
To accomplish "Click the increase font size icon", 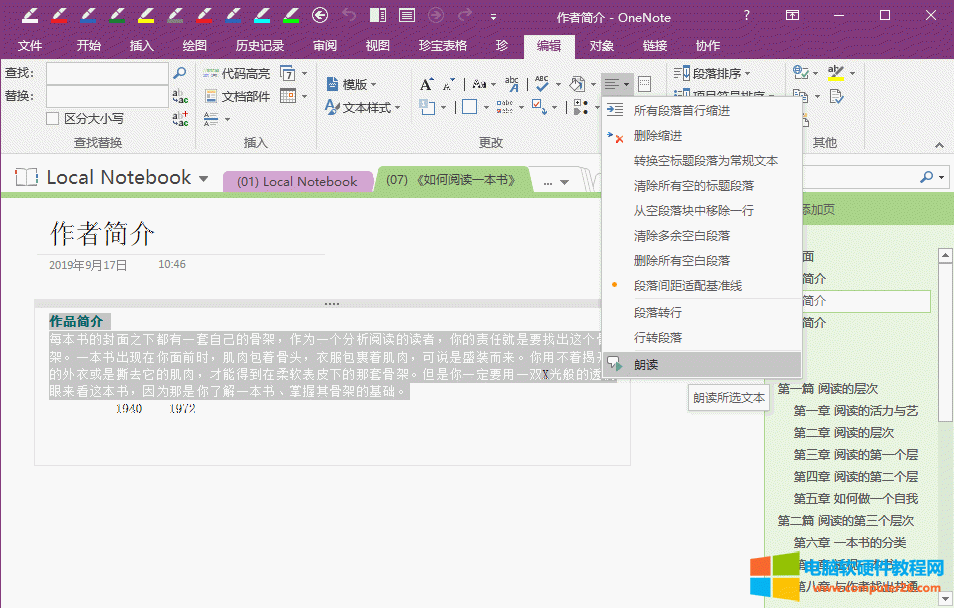I will point(427,84).
